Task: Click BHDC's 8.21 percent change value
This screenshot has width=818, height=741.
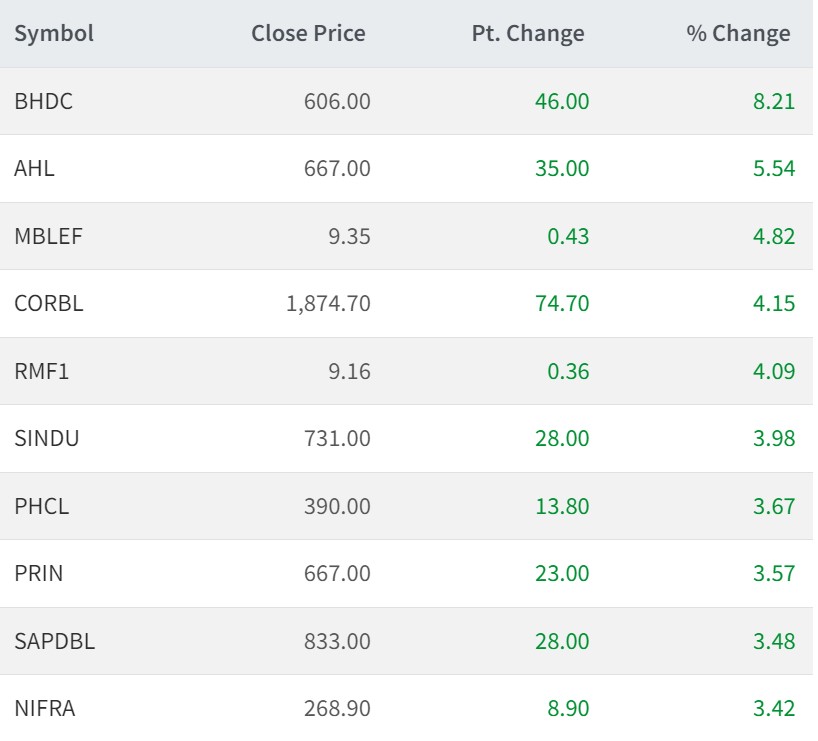Action: [x=774, y=101]
